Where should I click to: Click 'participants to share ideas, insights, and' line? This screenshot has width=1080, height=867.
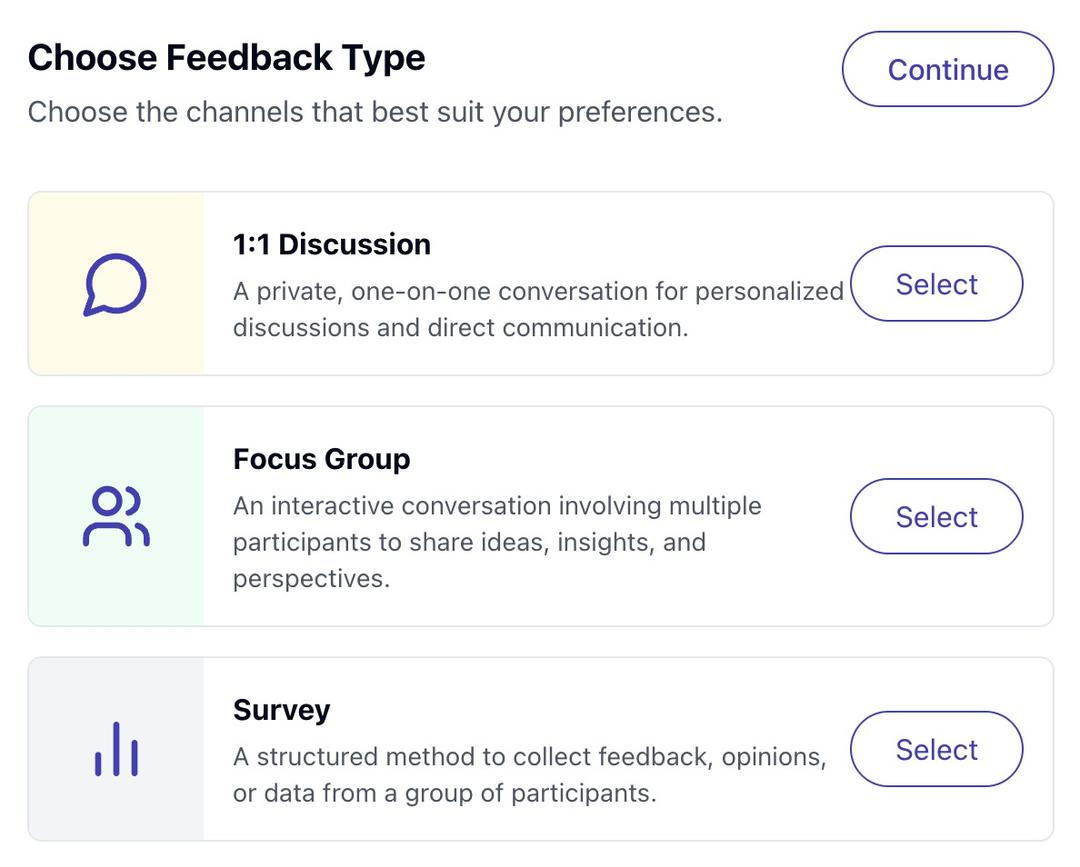(469, 543)
